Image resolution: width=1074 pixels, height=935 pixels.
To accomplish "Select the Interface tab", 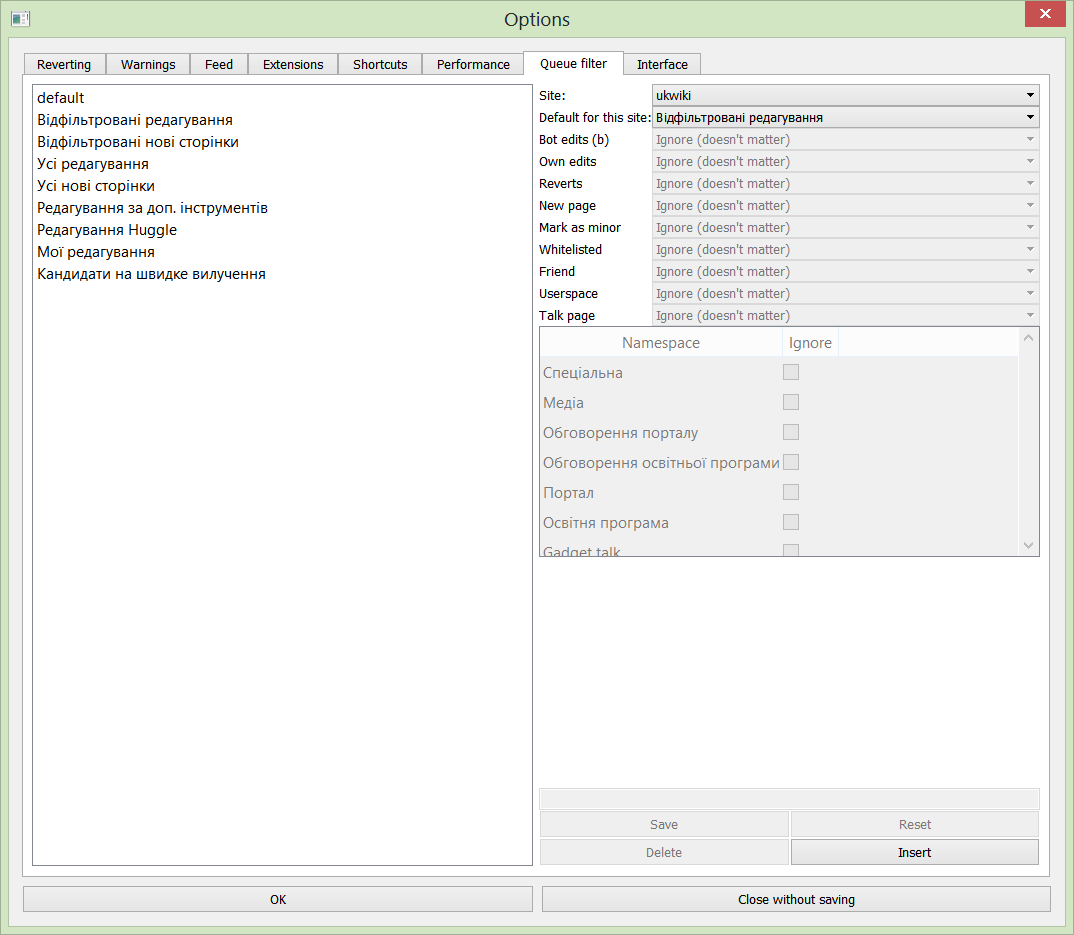I will point(662,64).
